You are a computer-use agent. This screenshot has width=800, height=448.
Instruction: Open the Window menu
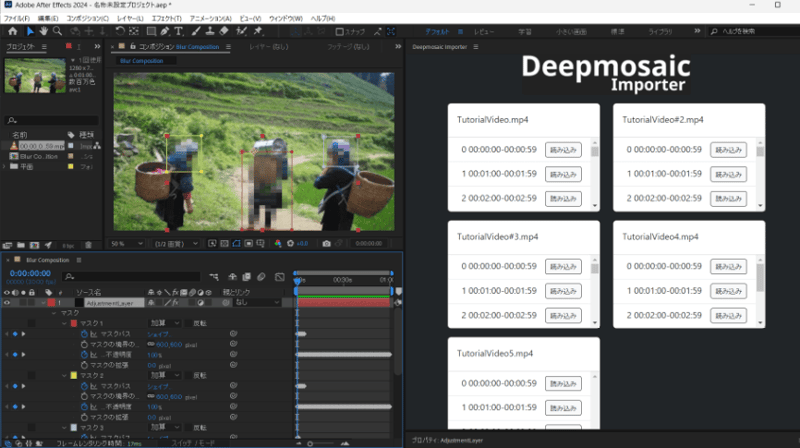point(286,18)
